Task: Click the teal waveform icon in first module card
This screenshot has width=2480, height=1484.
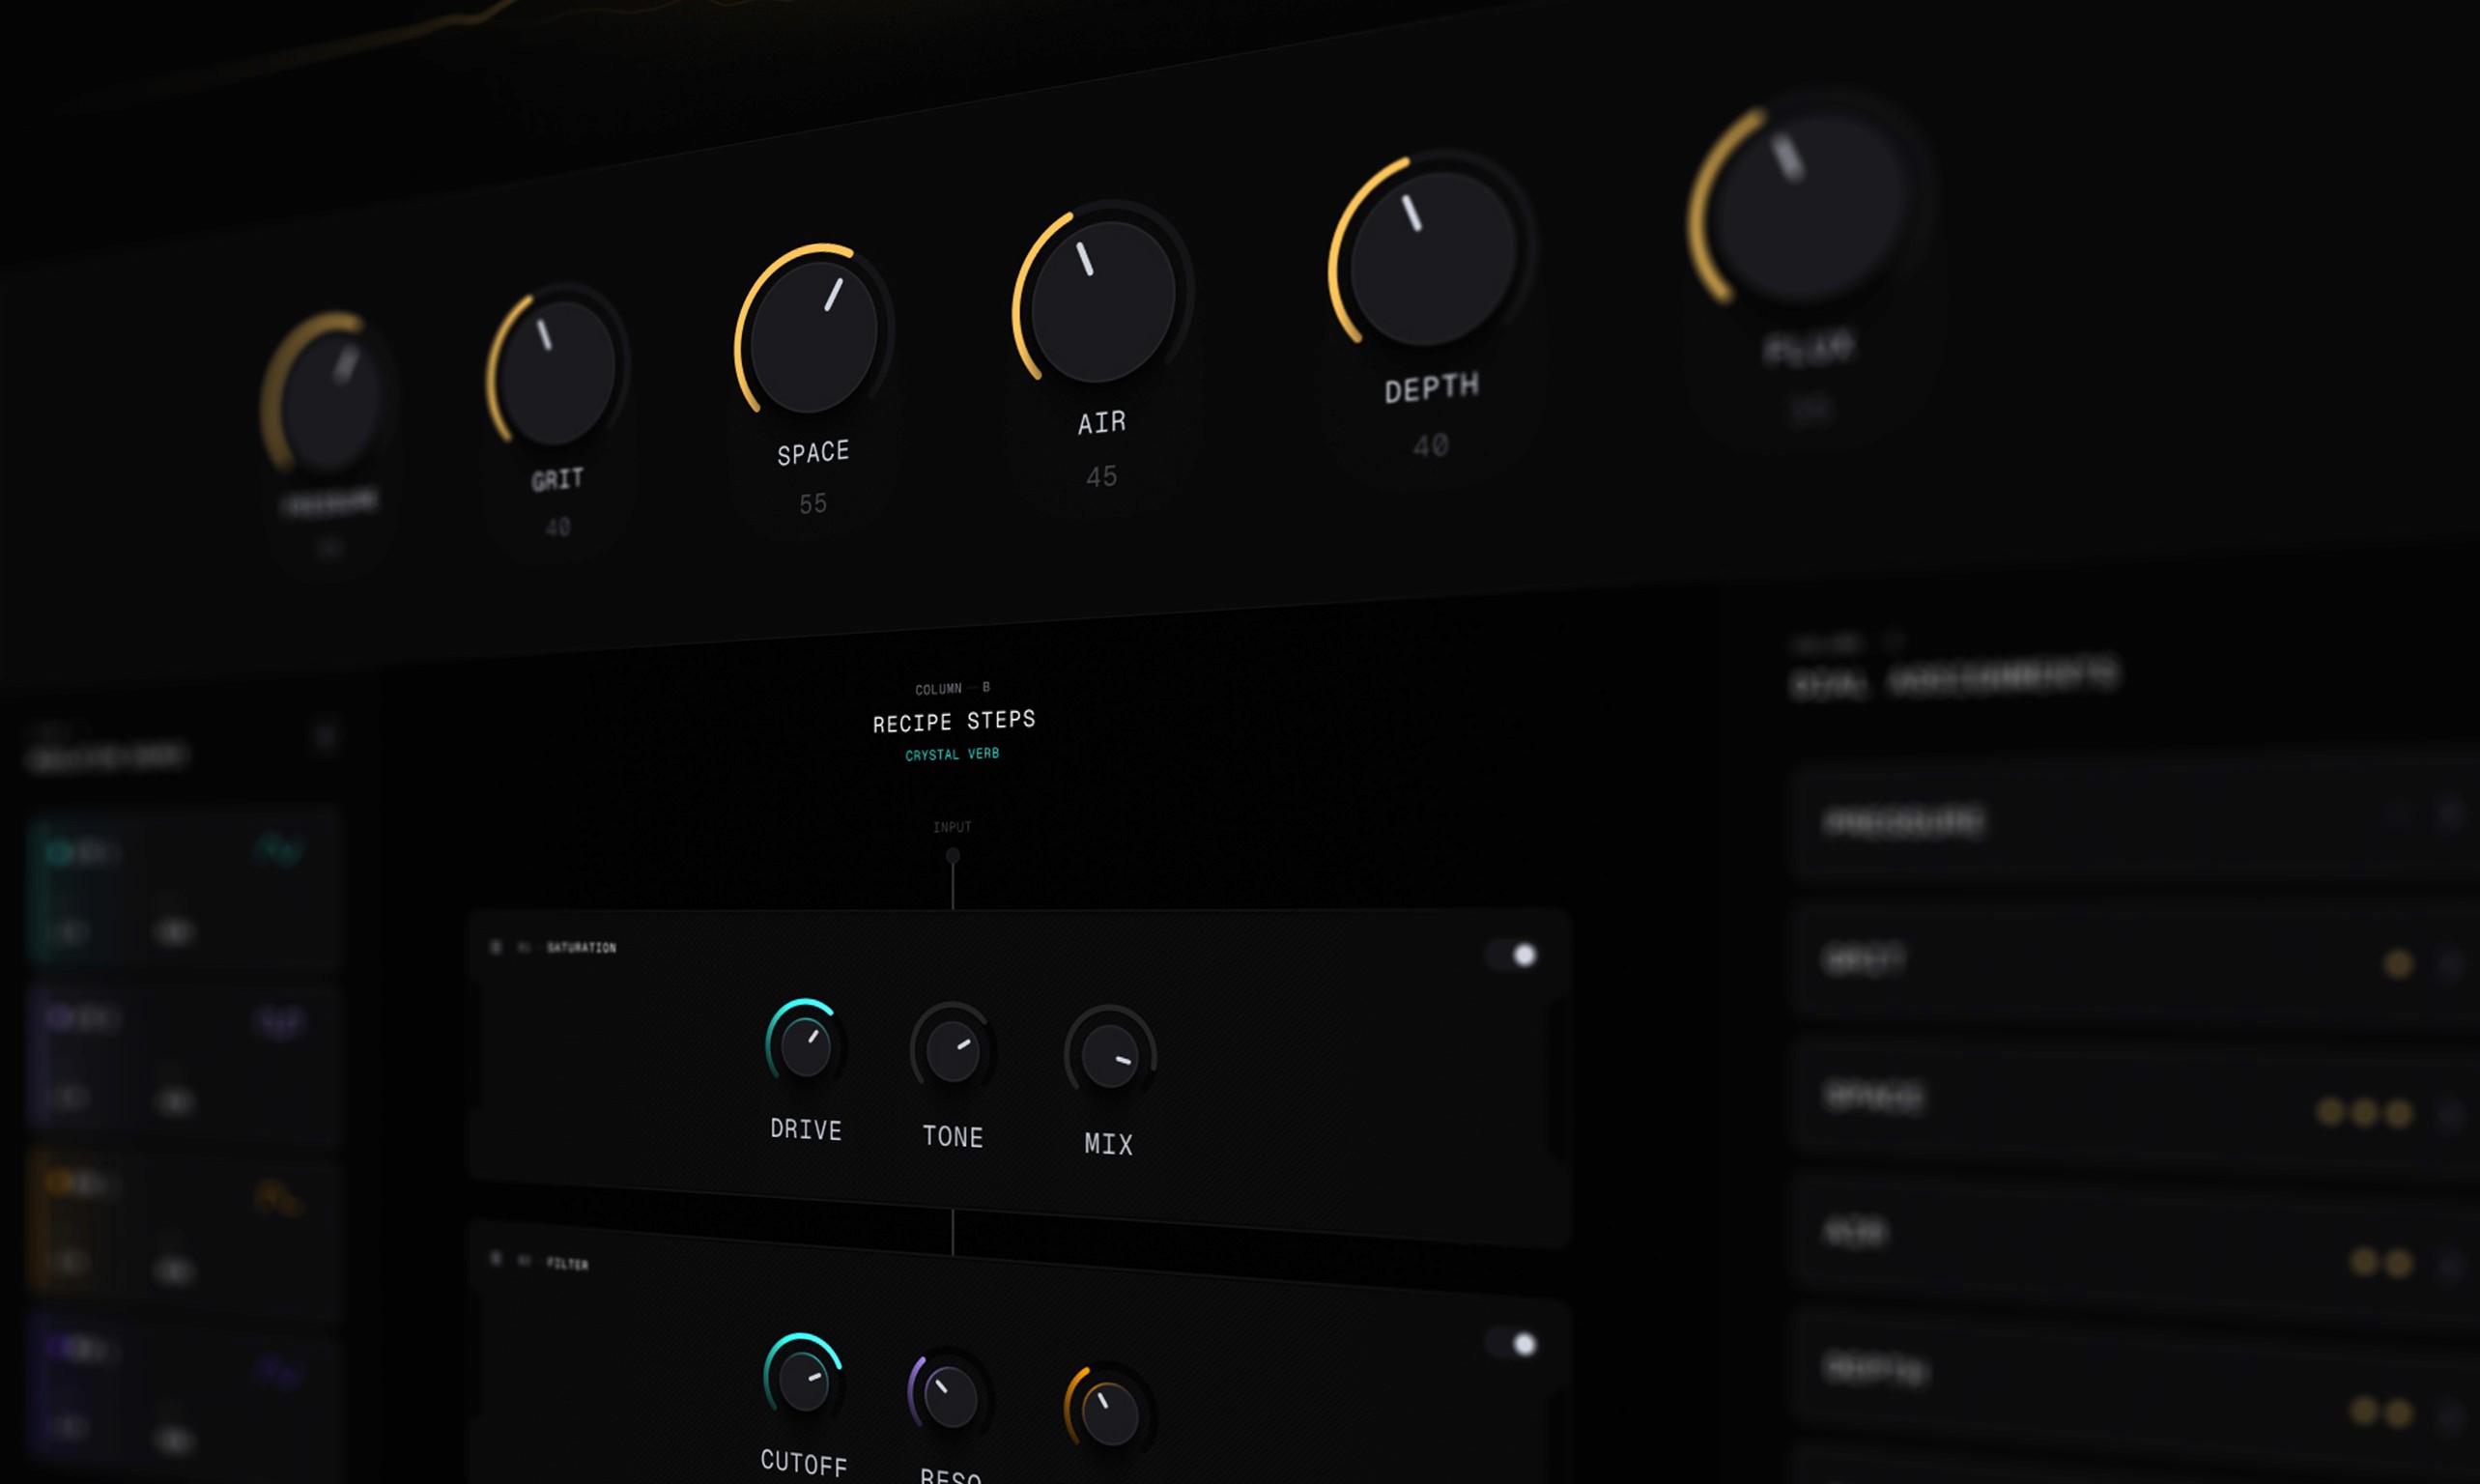Action: point(278,851)
